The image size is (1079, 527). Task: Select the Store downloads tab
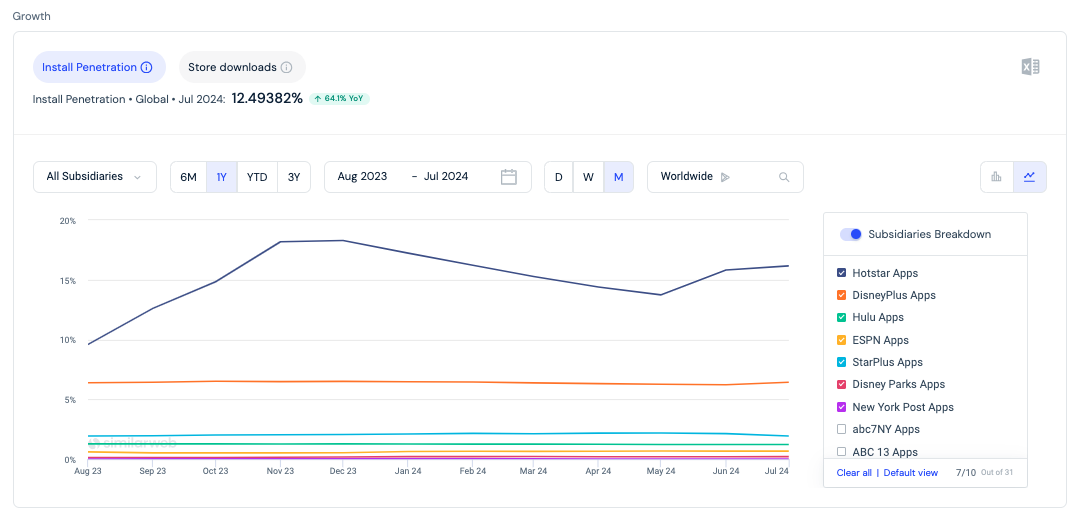pyautogui.click(x=242, y=67)
